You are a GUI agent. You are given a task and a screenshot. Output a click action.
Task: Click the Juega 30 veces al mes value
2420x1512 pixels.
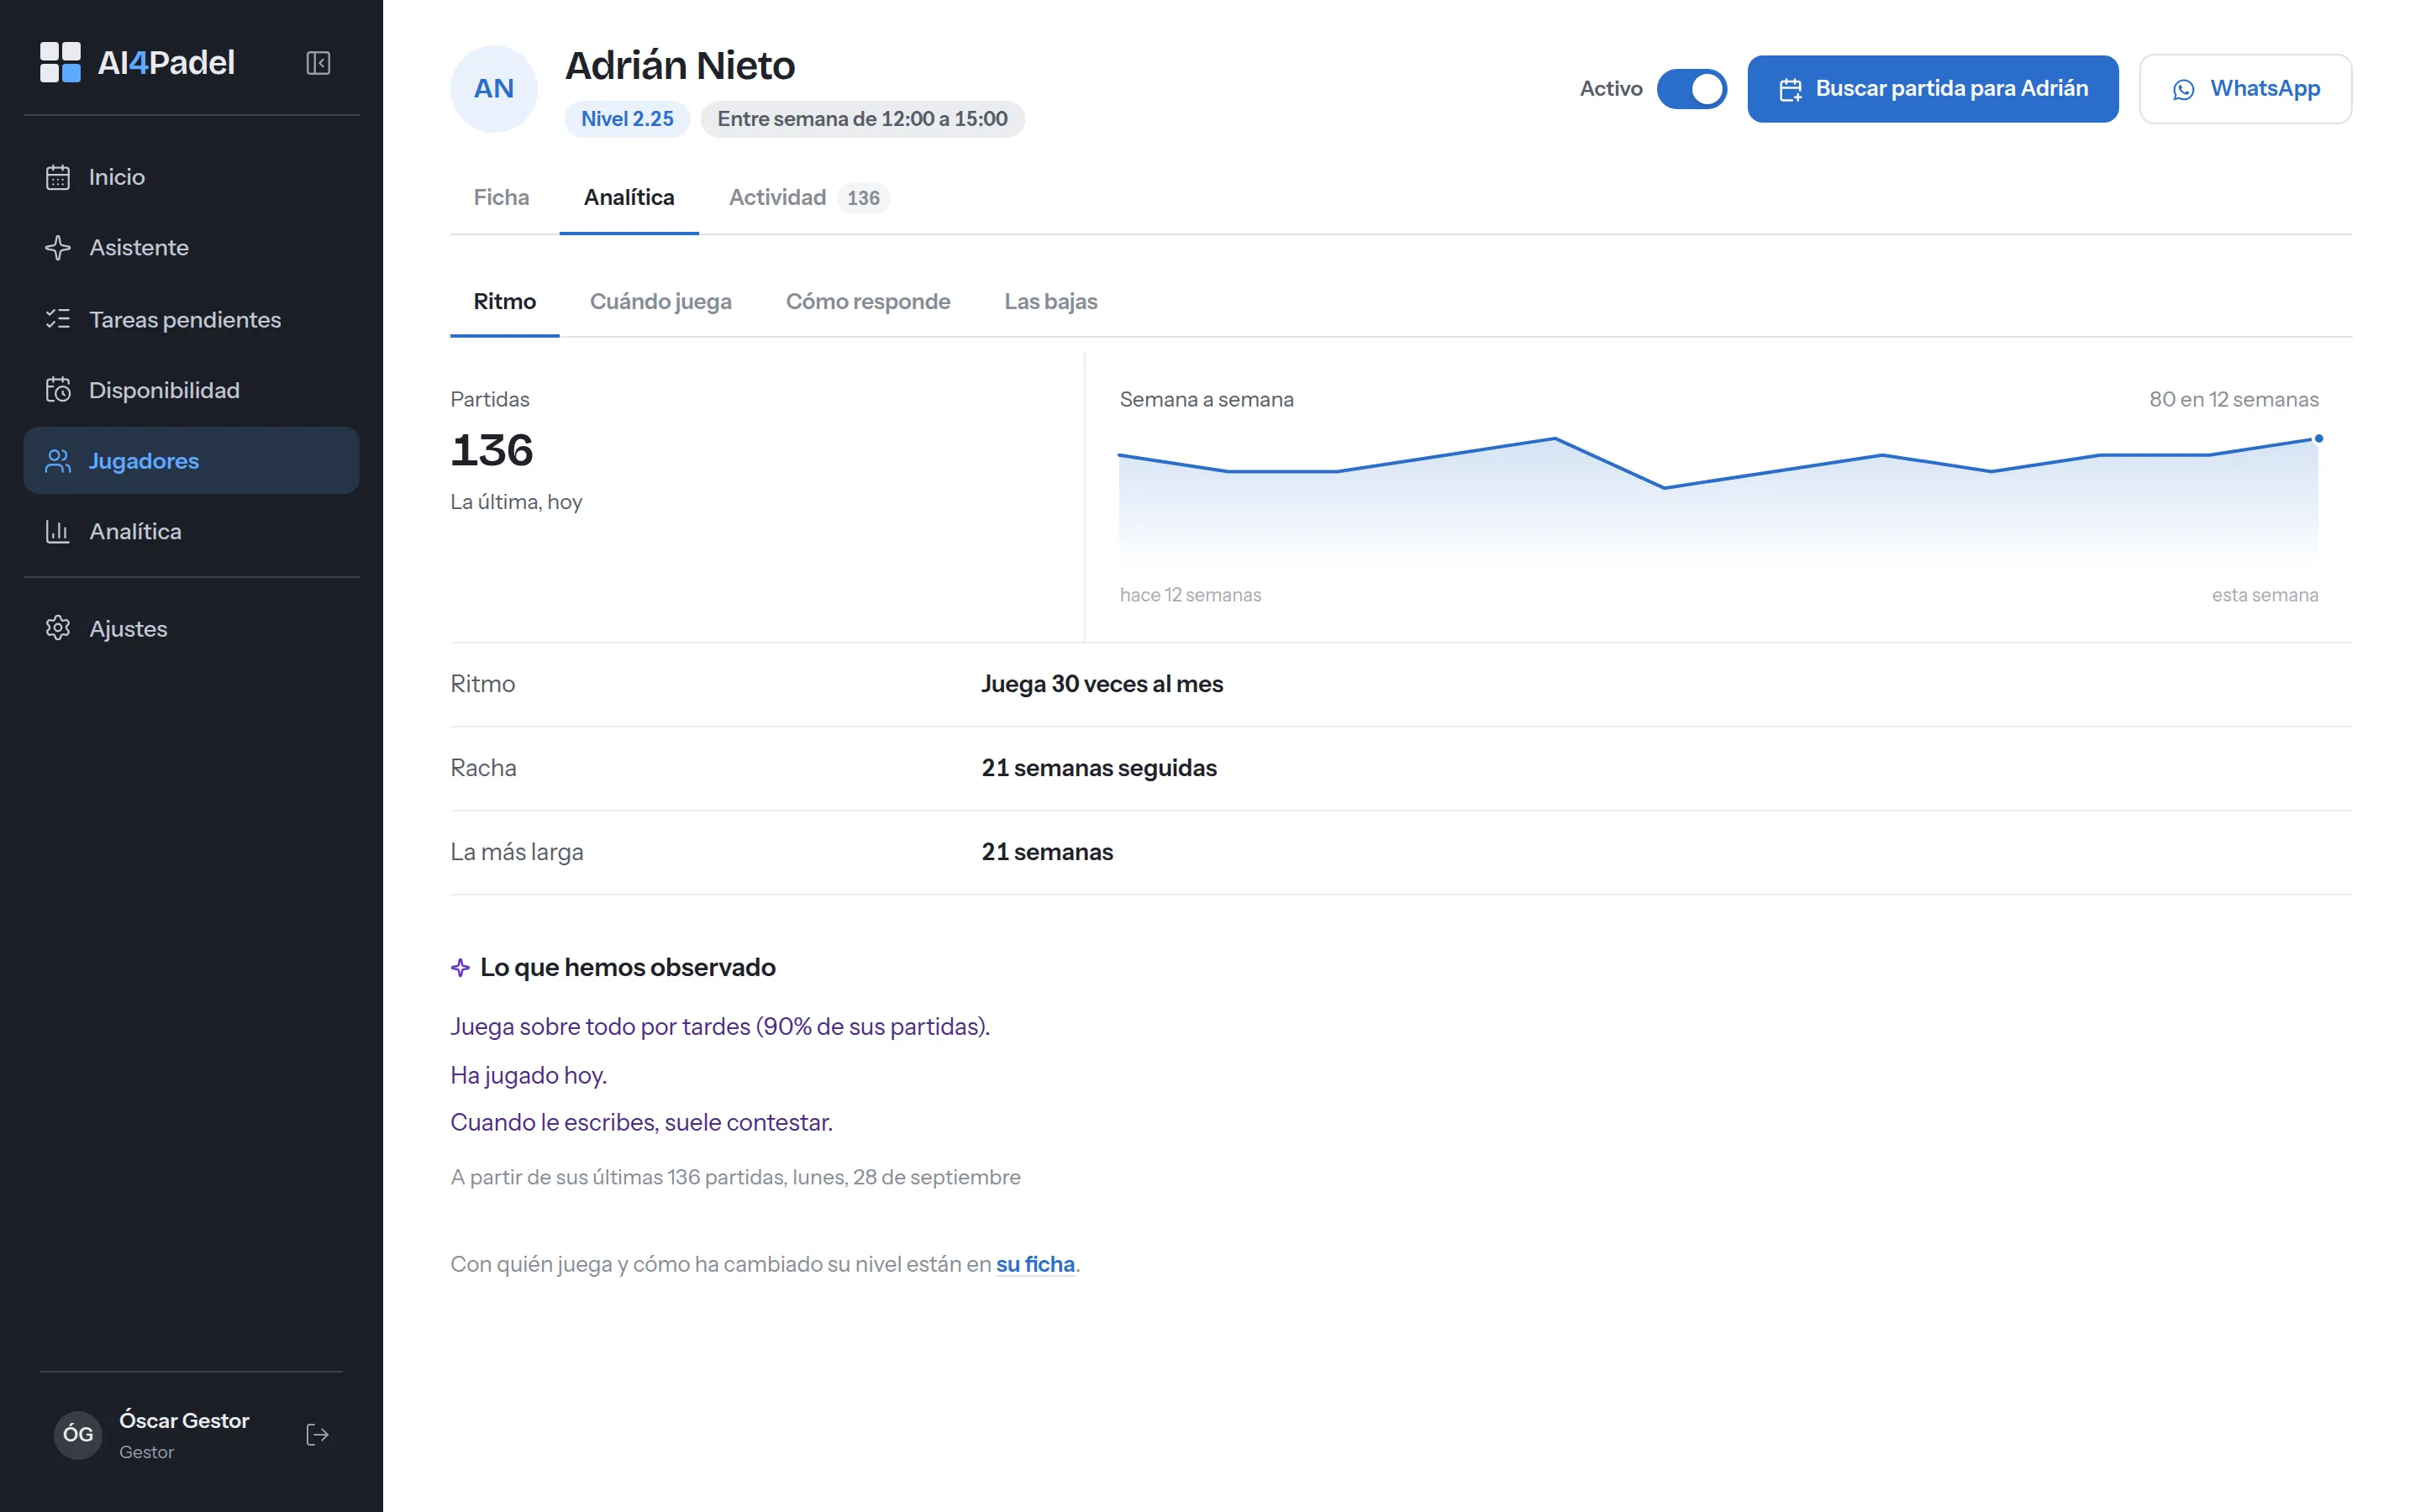pyautogui.click(x=1102, y=684)
